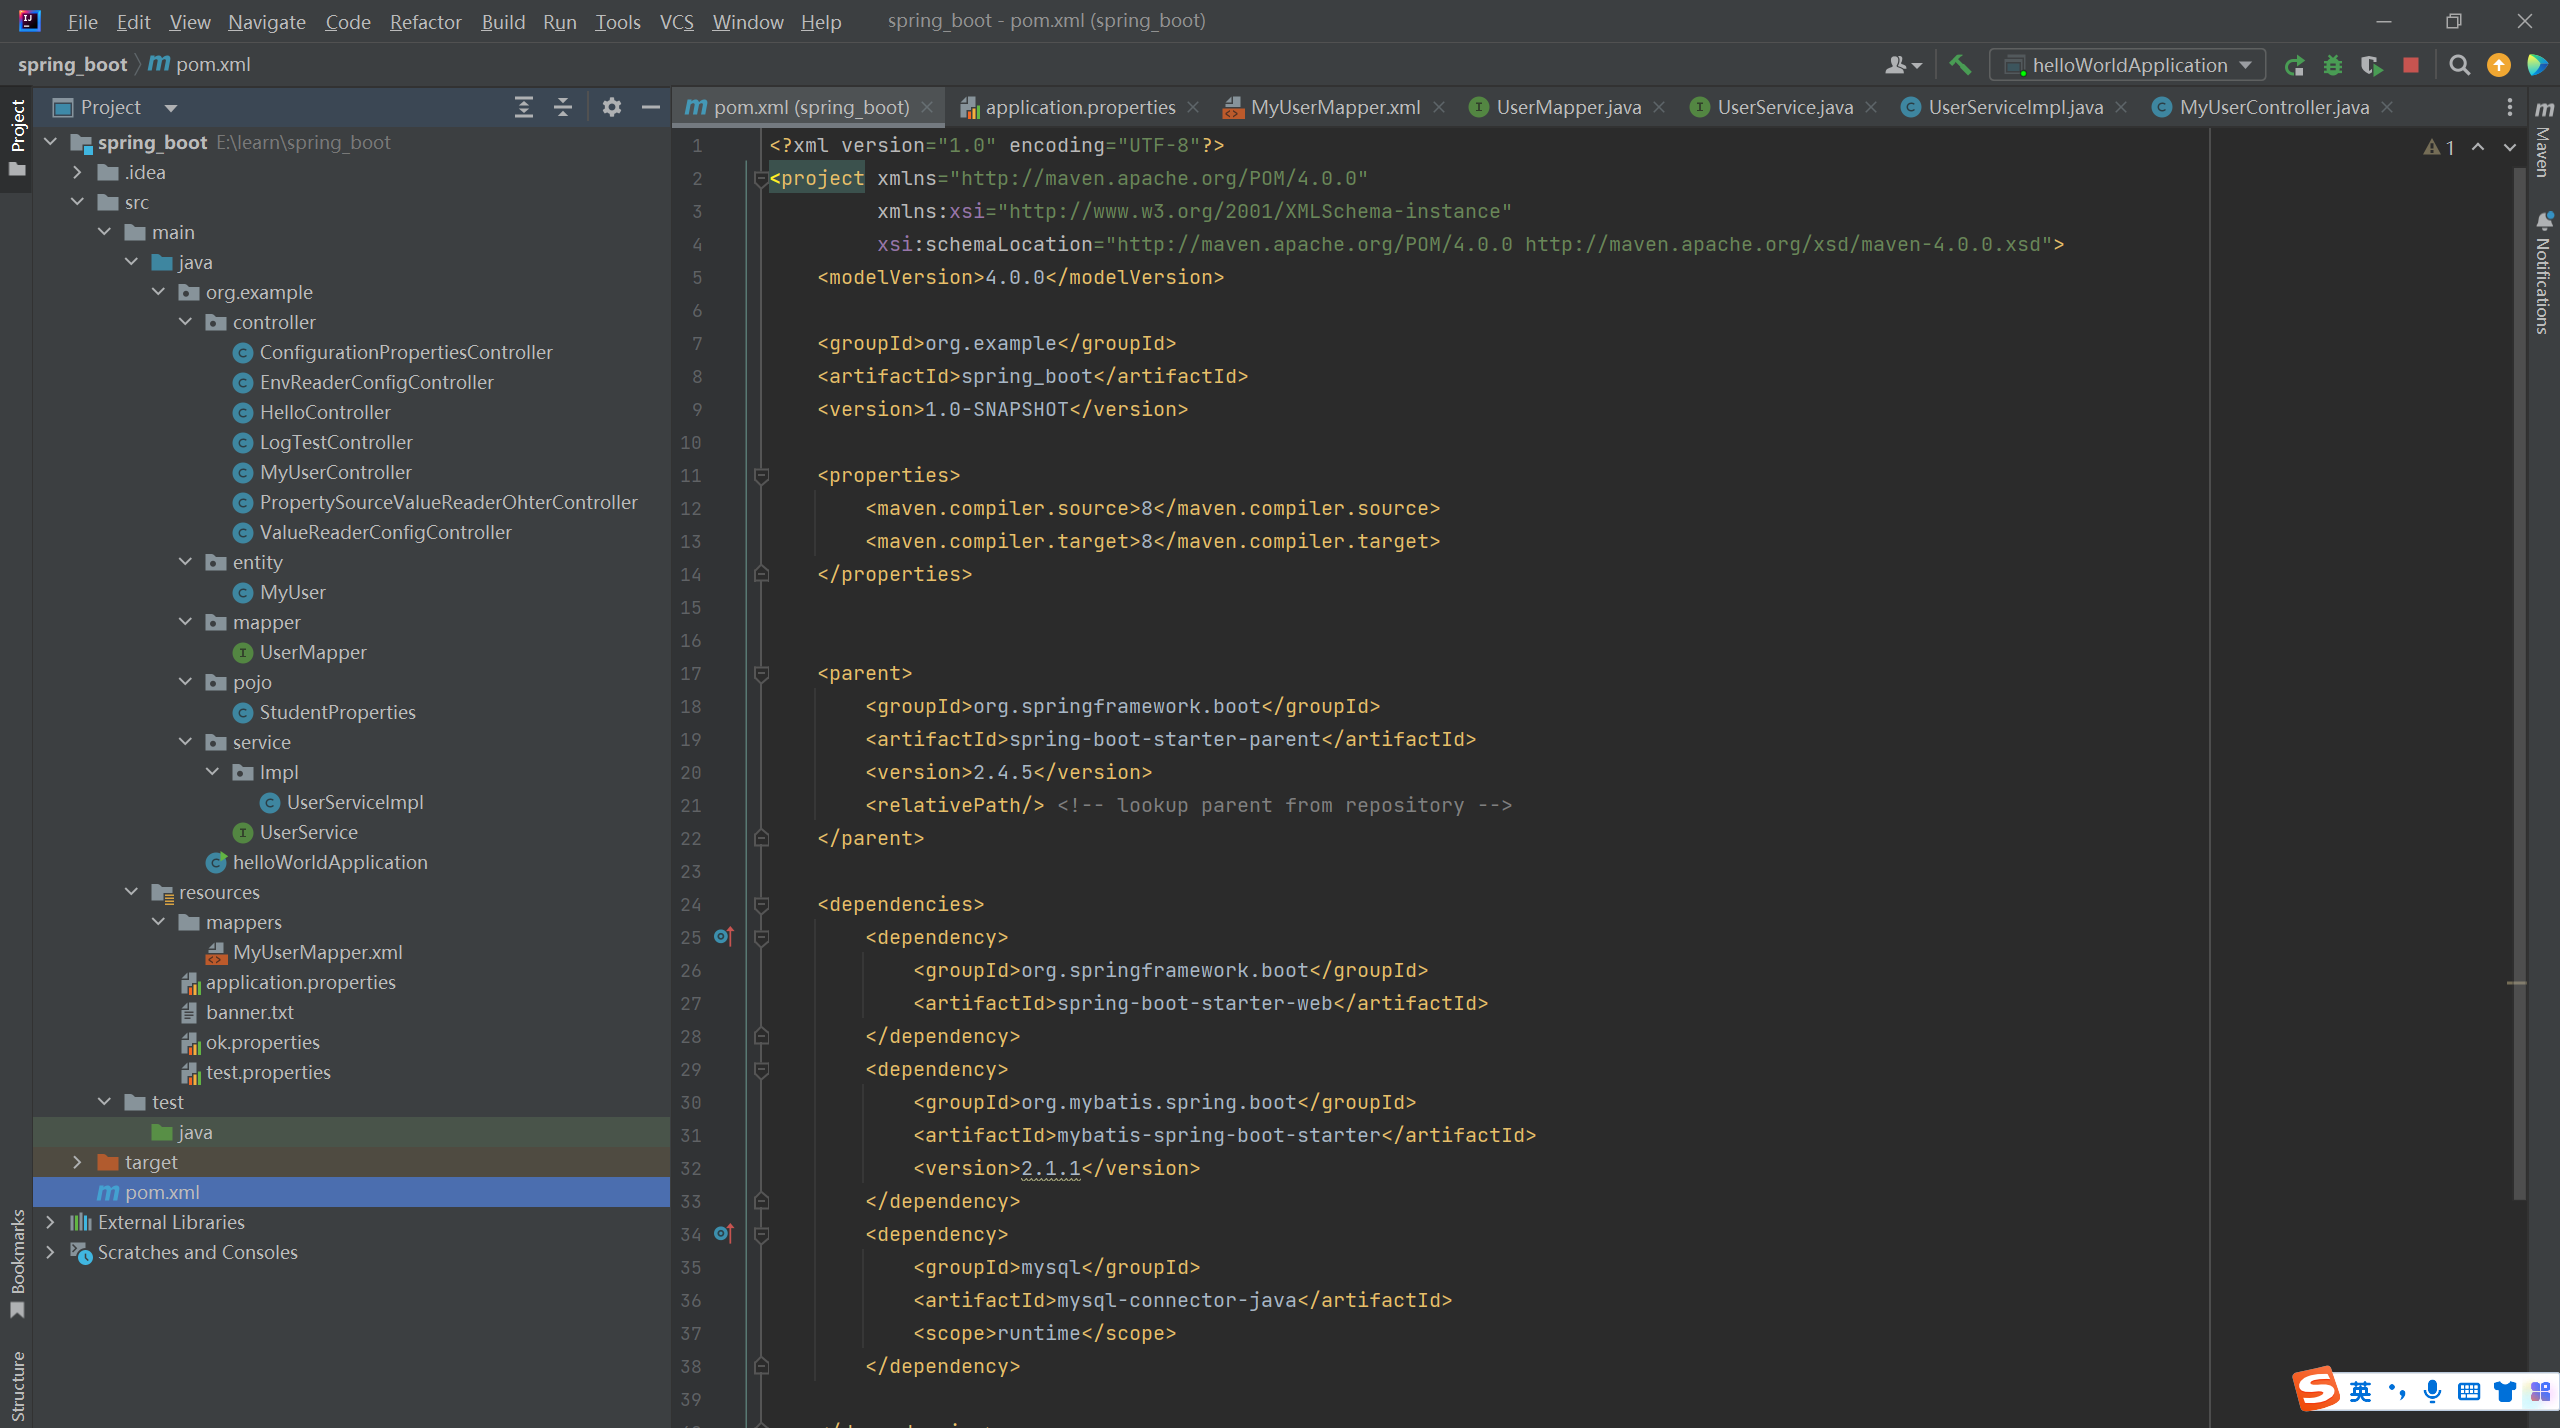
Task: Expand the target folder in the tree
Action: coord(77,1162)
